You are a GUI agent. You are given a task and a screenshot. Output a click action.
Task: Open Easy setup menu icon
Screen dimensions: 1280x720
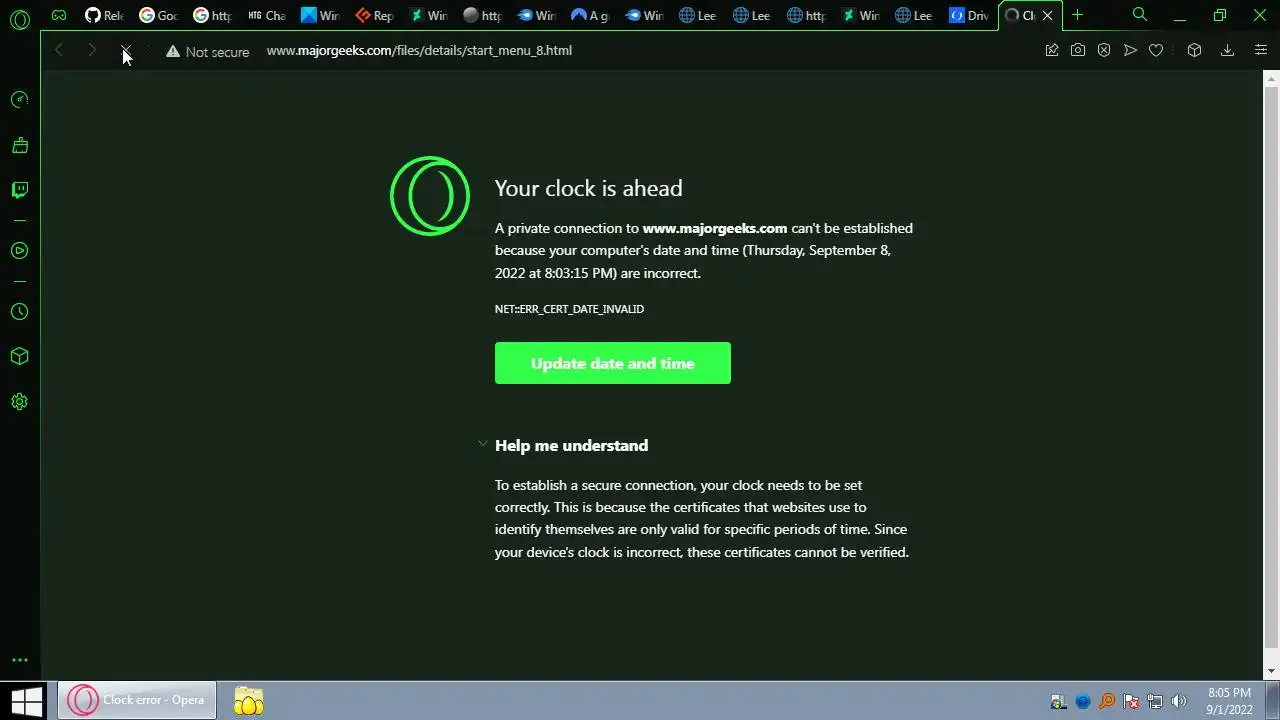point(1260,50)
